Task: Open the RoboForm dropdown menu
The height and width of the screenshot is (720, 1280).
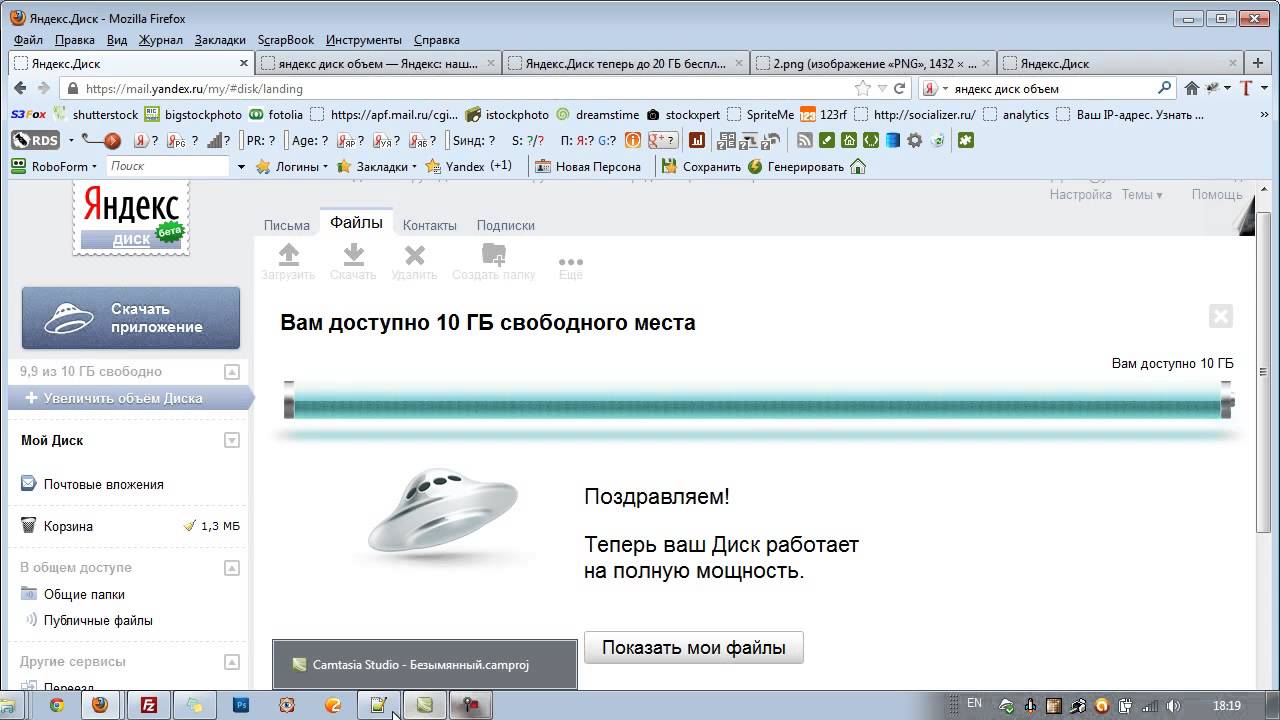Action: [54, 166]
